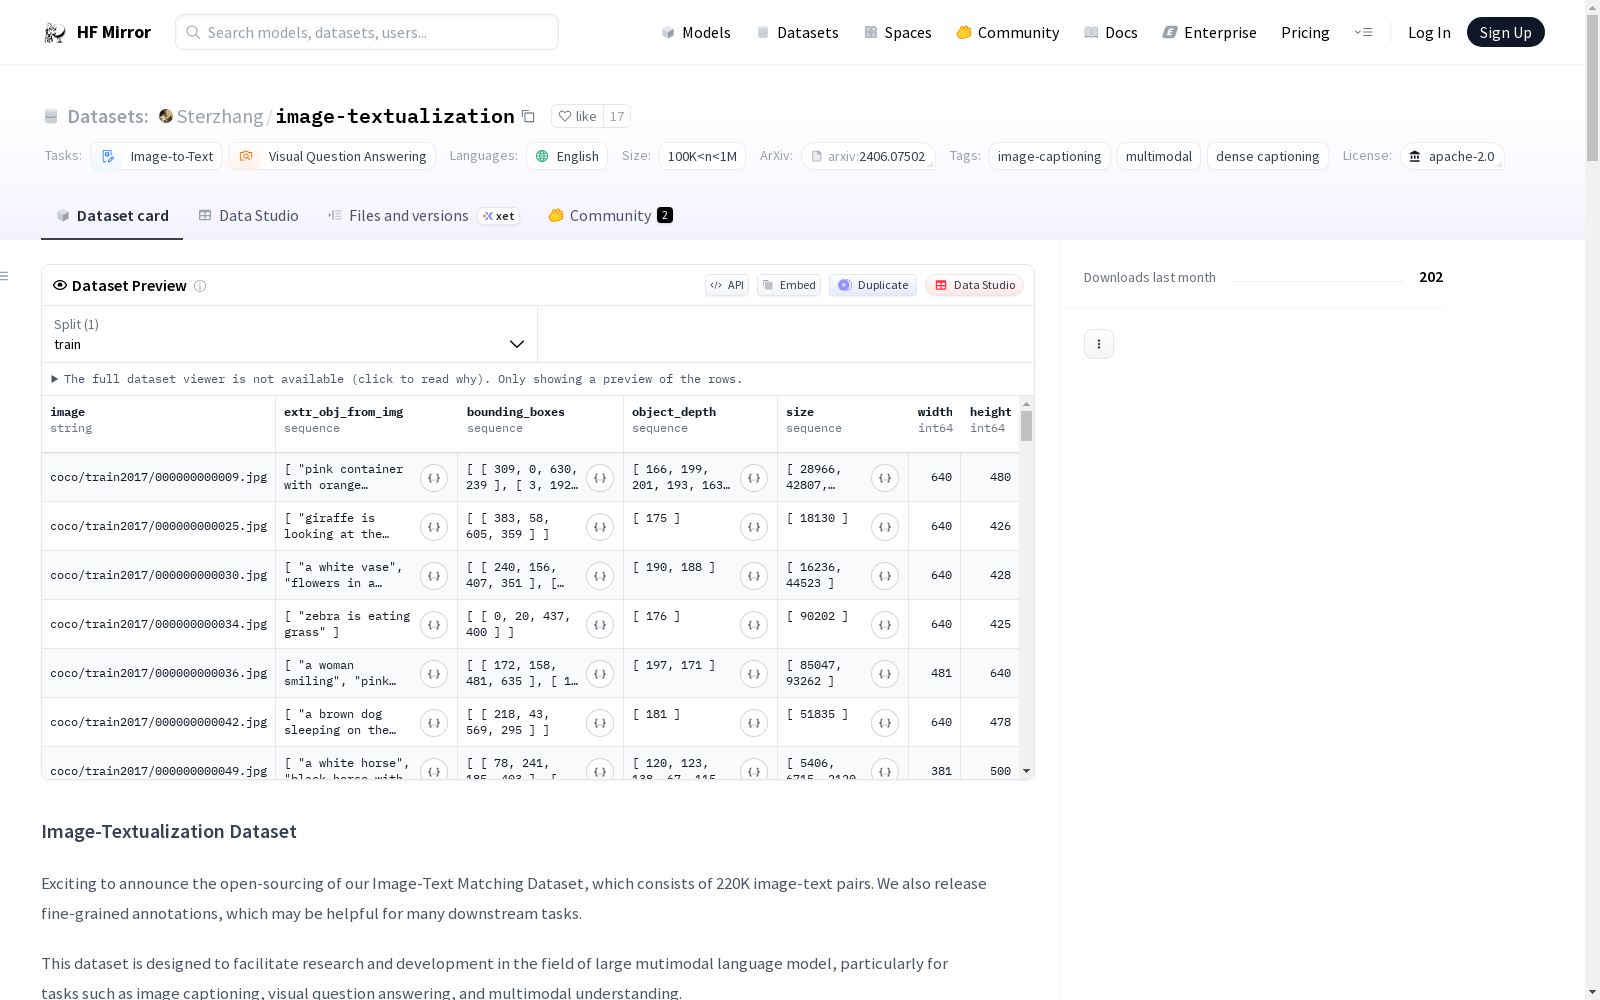The height and width of the screenshot is (1000, 1600).
Task: Open the Split train dropdown
Action: click(289, 334)
